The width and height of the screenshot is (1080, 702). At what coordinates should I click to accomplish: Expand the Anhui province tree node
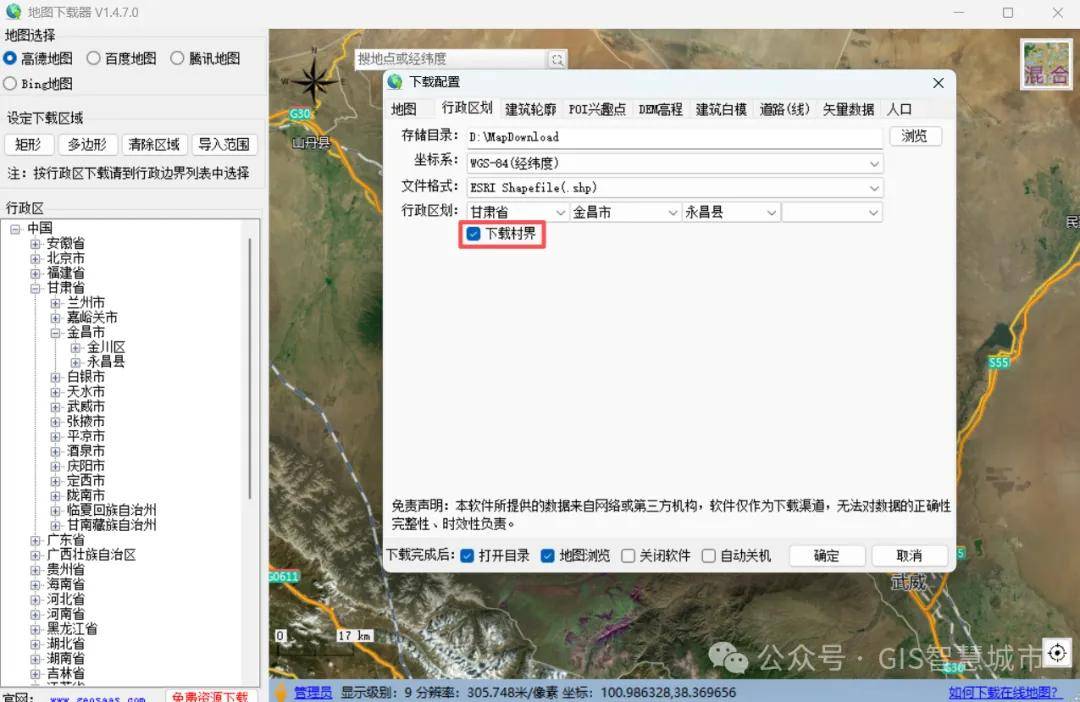point(36,243)
